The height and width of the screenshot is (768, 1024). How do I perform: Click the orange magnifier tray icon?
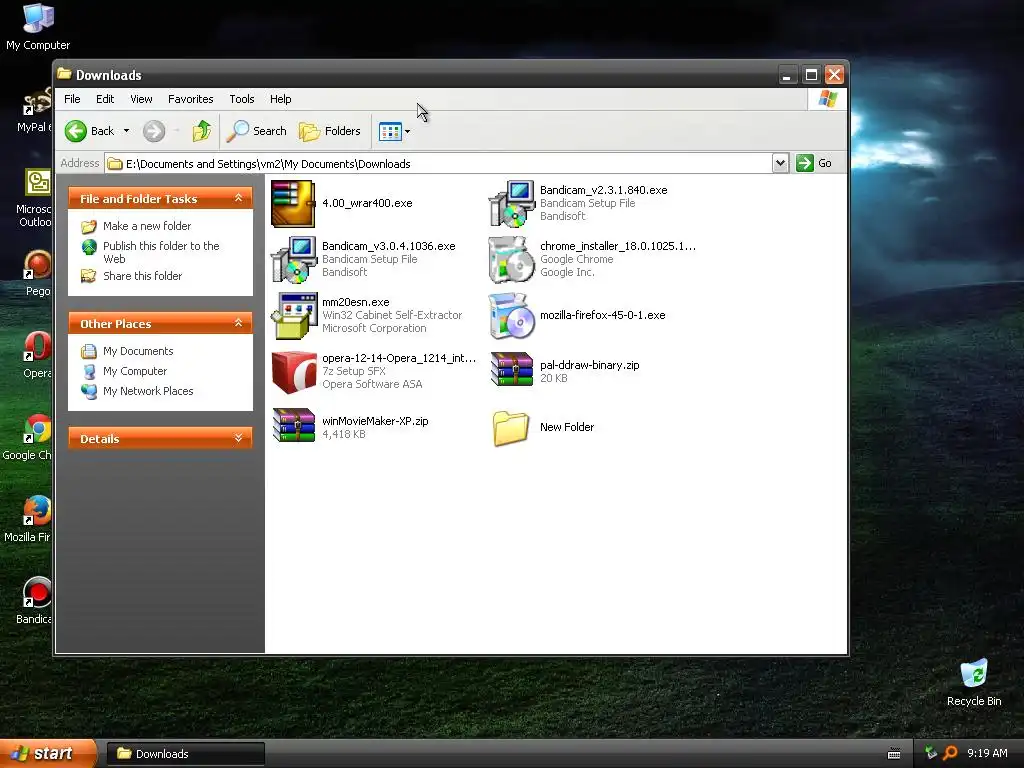[950, 753]
